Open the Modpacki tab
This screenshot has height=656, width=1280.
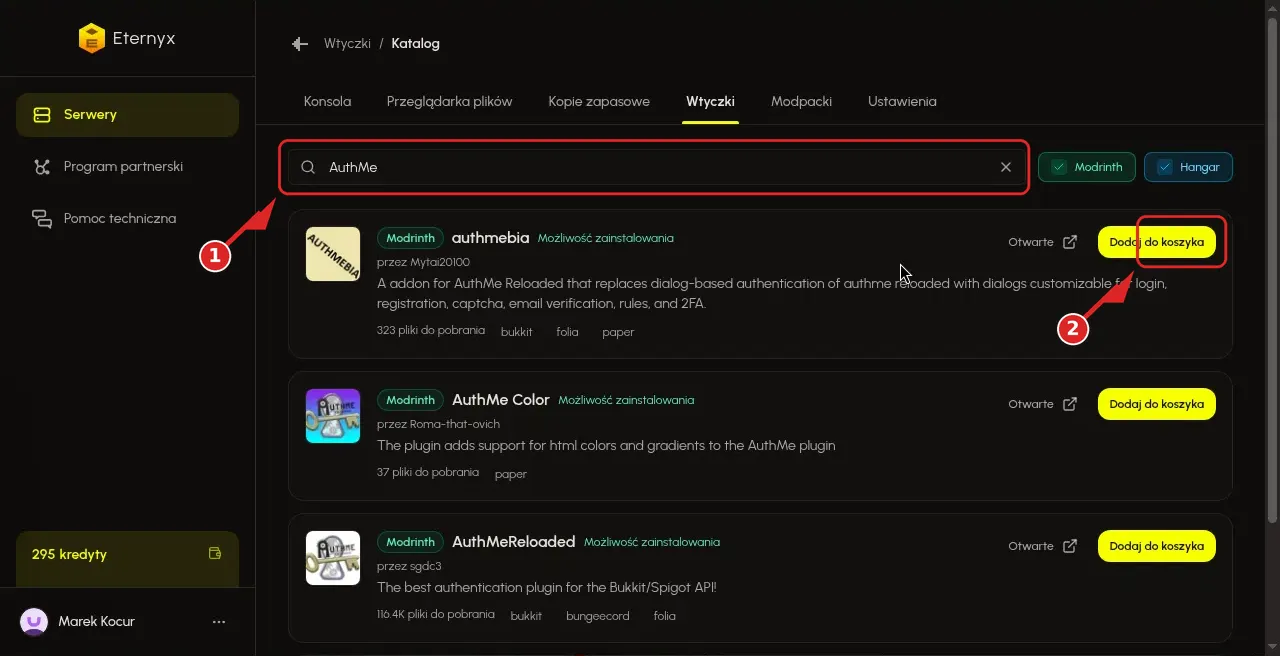pos(801,101)
